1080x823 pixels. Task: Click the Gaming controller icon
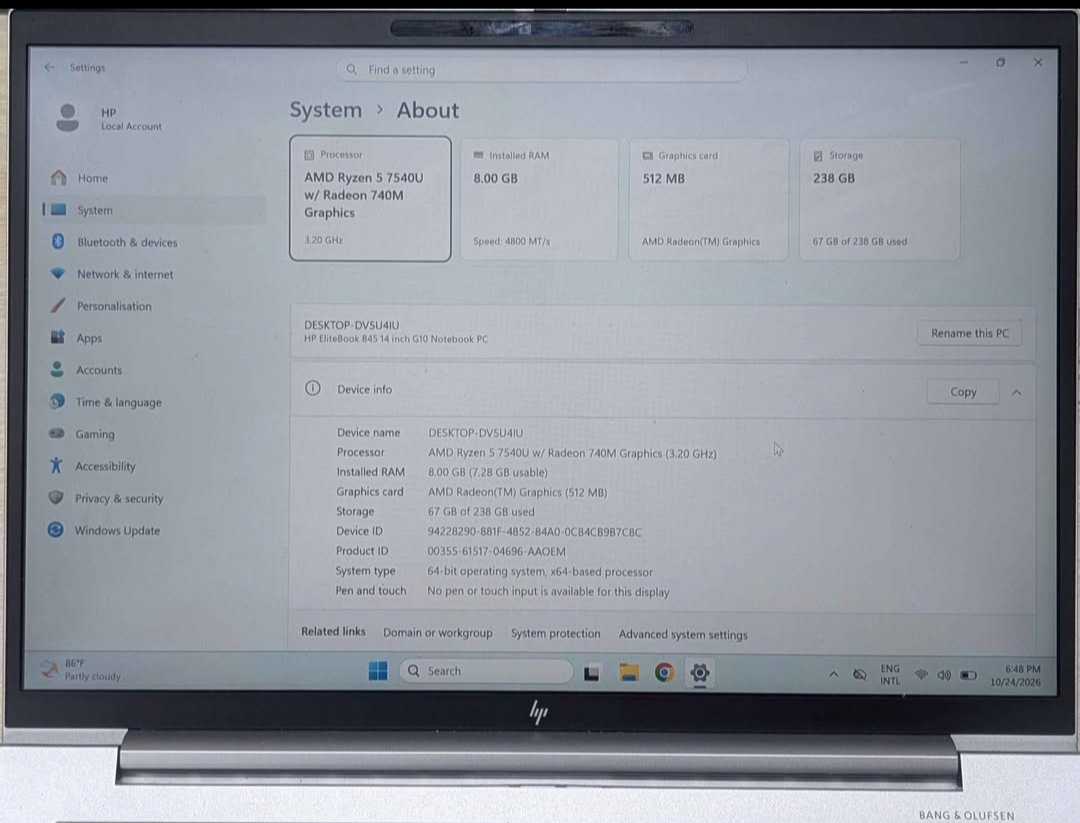pos(57,434)
